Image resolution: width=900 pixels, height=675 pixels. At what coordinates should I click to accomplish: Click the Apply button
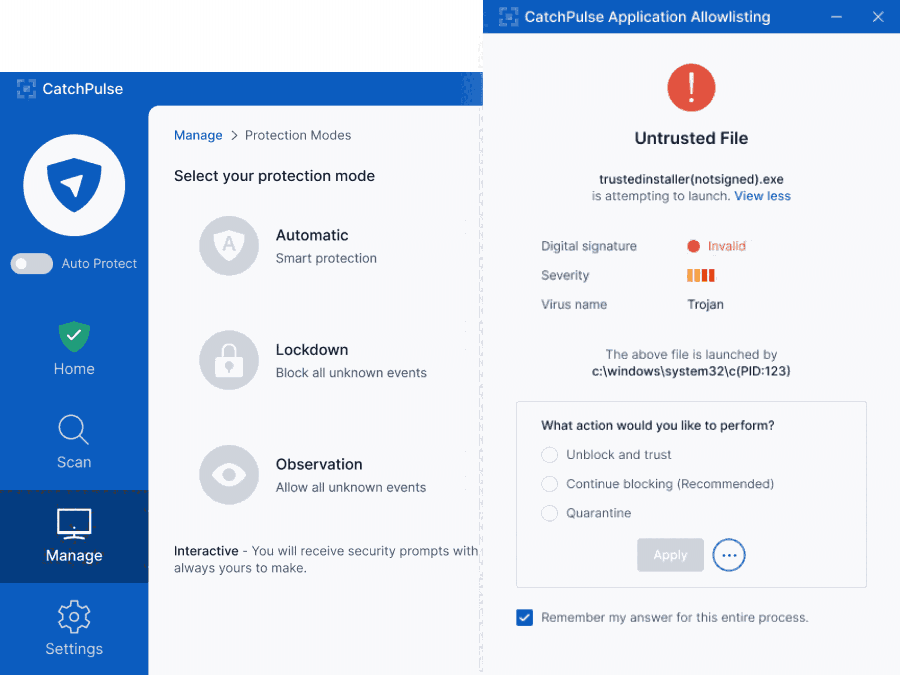click(670, 555)
